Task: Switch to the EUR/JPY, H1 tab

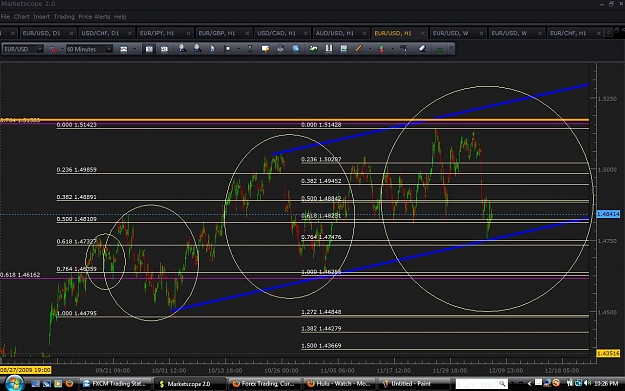Action: [164, 33]
